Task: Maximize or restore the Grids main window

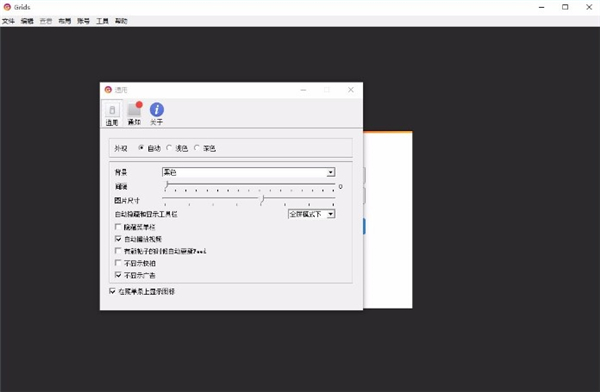Action: [565, 7]
